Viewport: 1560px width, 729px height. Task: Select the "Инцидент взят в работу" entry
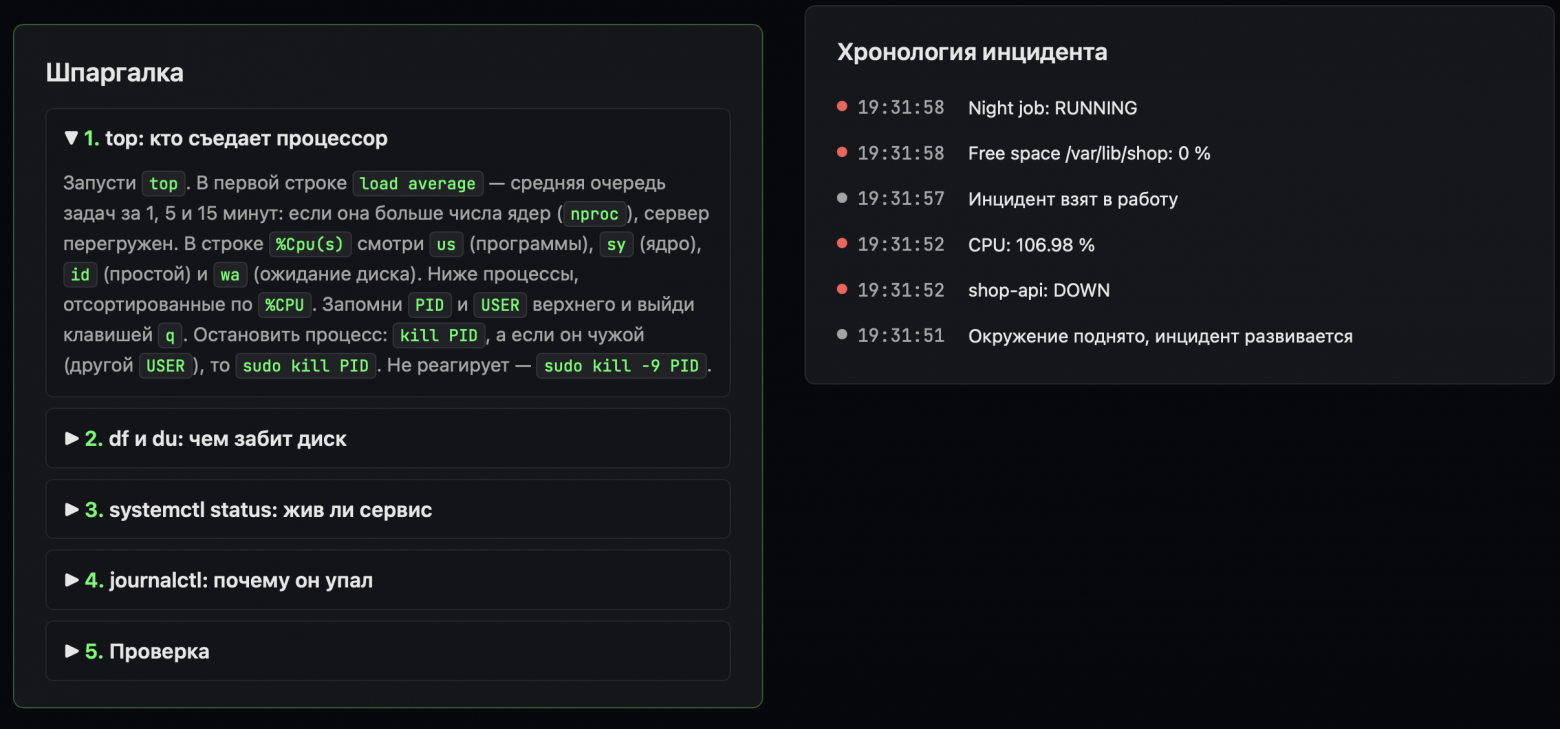(x=1073, y=199)
